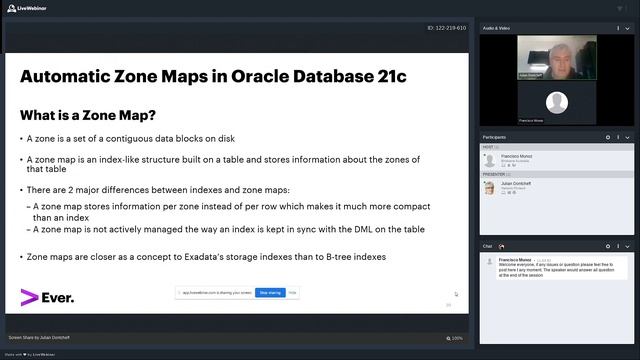Select Francisco Munoz in participants list

557,160
